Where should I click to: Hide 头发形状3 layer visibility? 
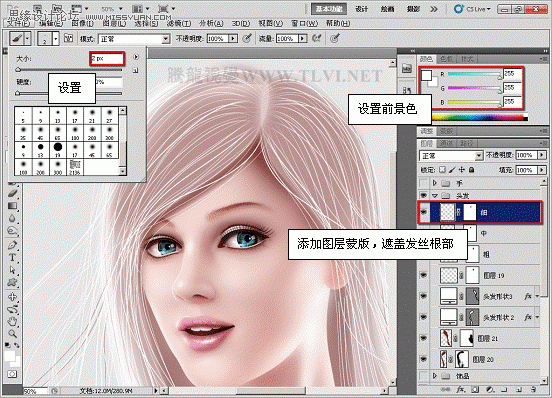pyautogui.click(x=424, y=296)
